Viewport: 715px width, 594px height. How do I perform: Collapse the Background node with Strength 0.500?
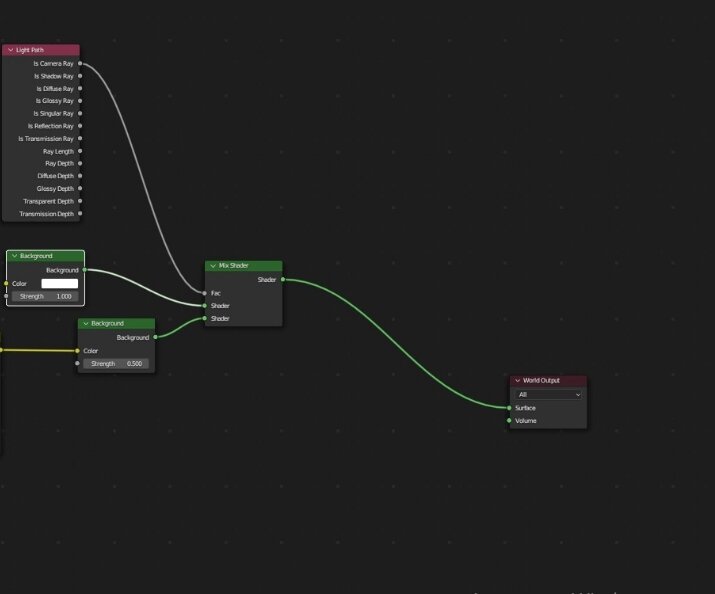click(86, 323)
